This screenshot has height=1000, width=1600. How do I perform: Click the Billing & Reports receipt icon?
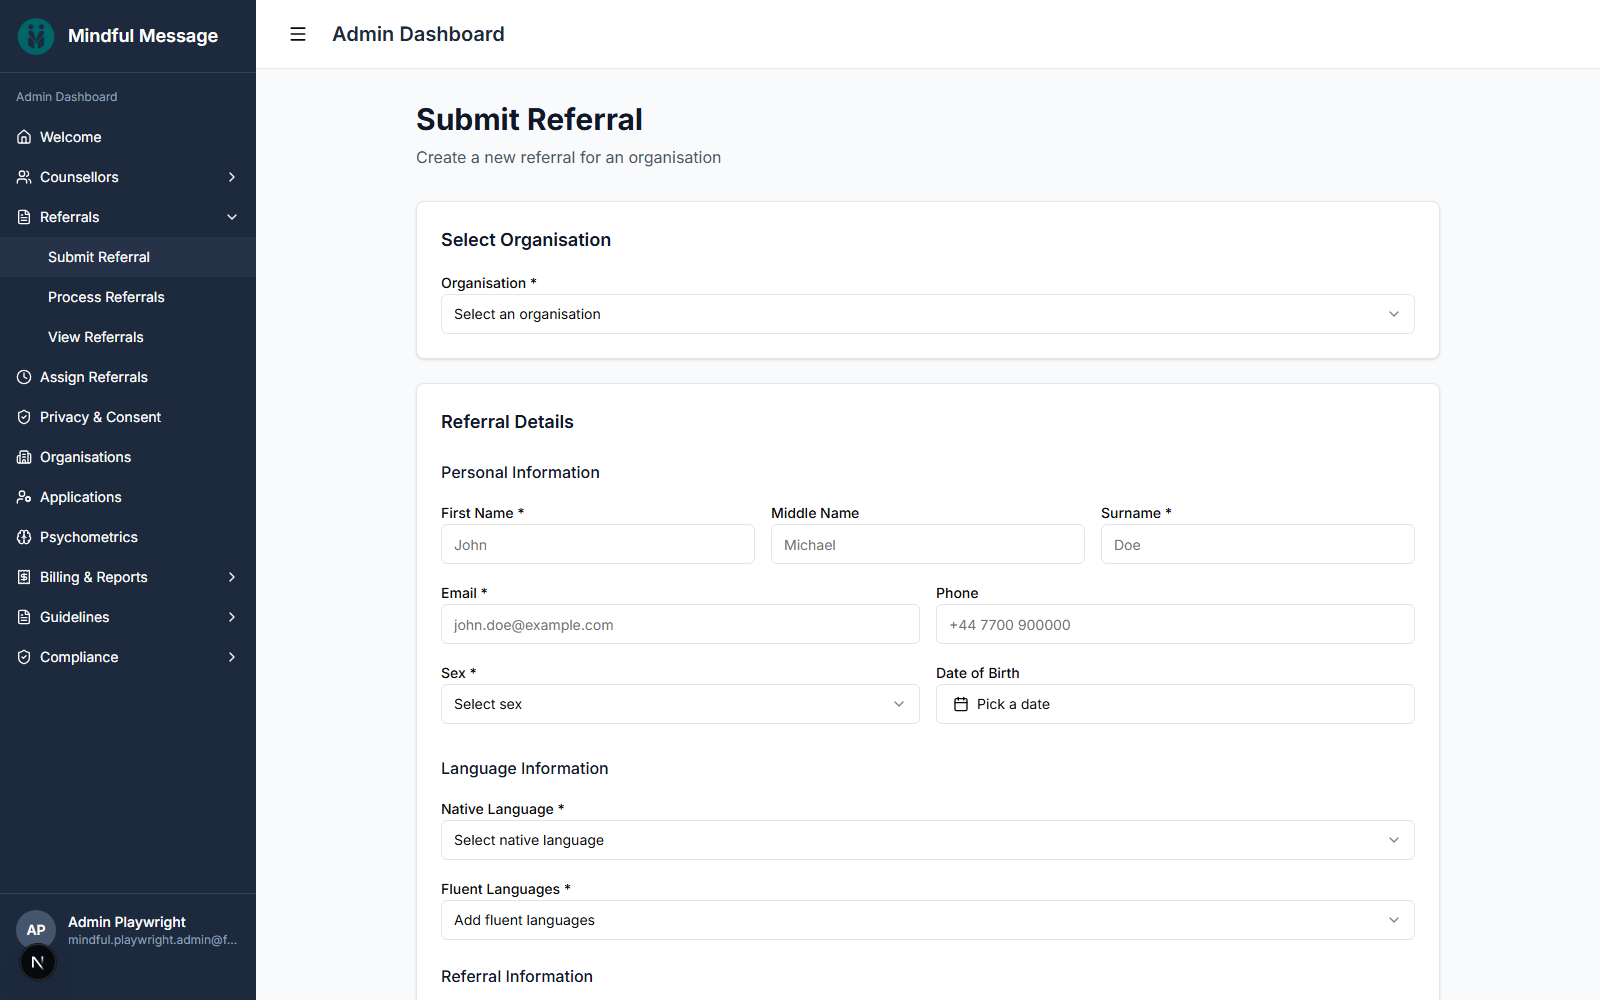[24, 577]
